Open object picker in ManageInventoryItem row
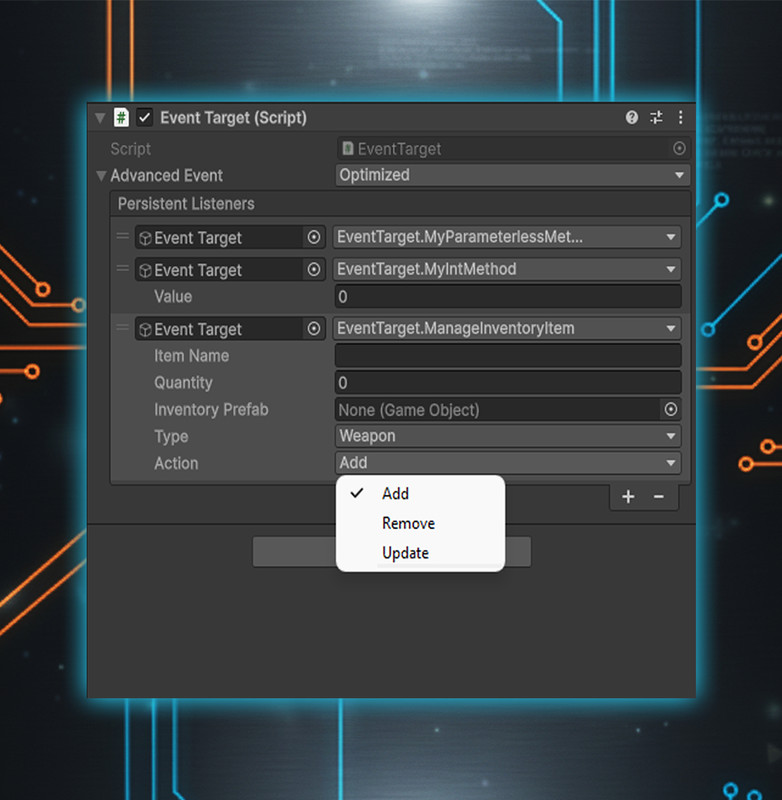 [314, 329]
